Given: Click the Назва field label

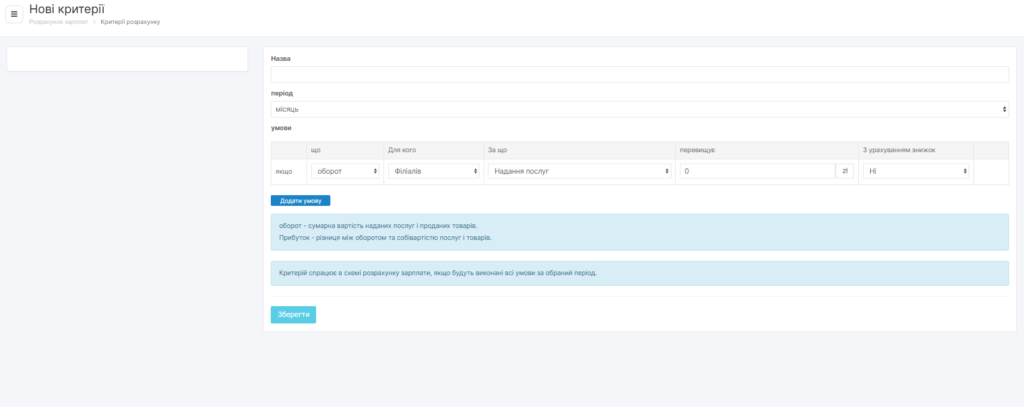Looking at the screenshot, I should (x=281, y=59).
